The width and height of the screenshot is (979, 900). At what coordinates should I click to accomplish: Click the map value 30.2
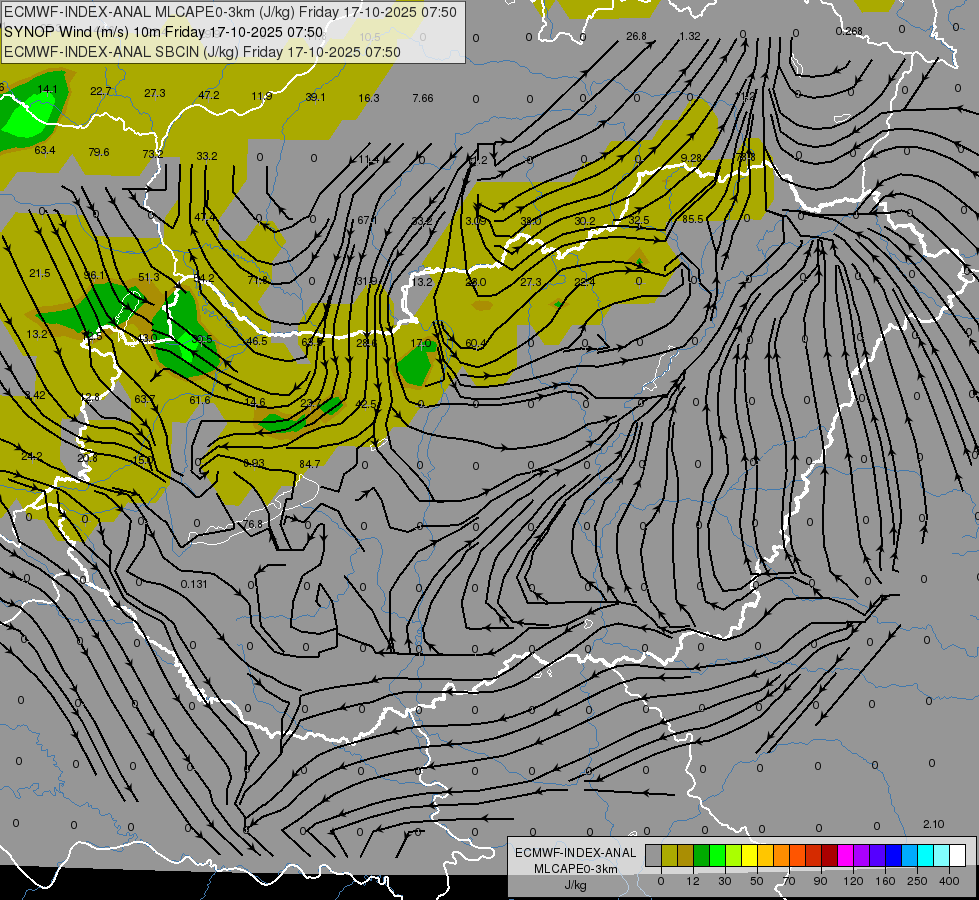tap(585, 221)
